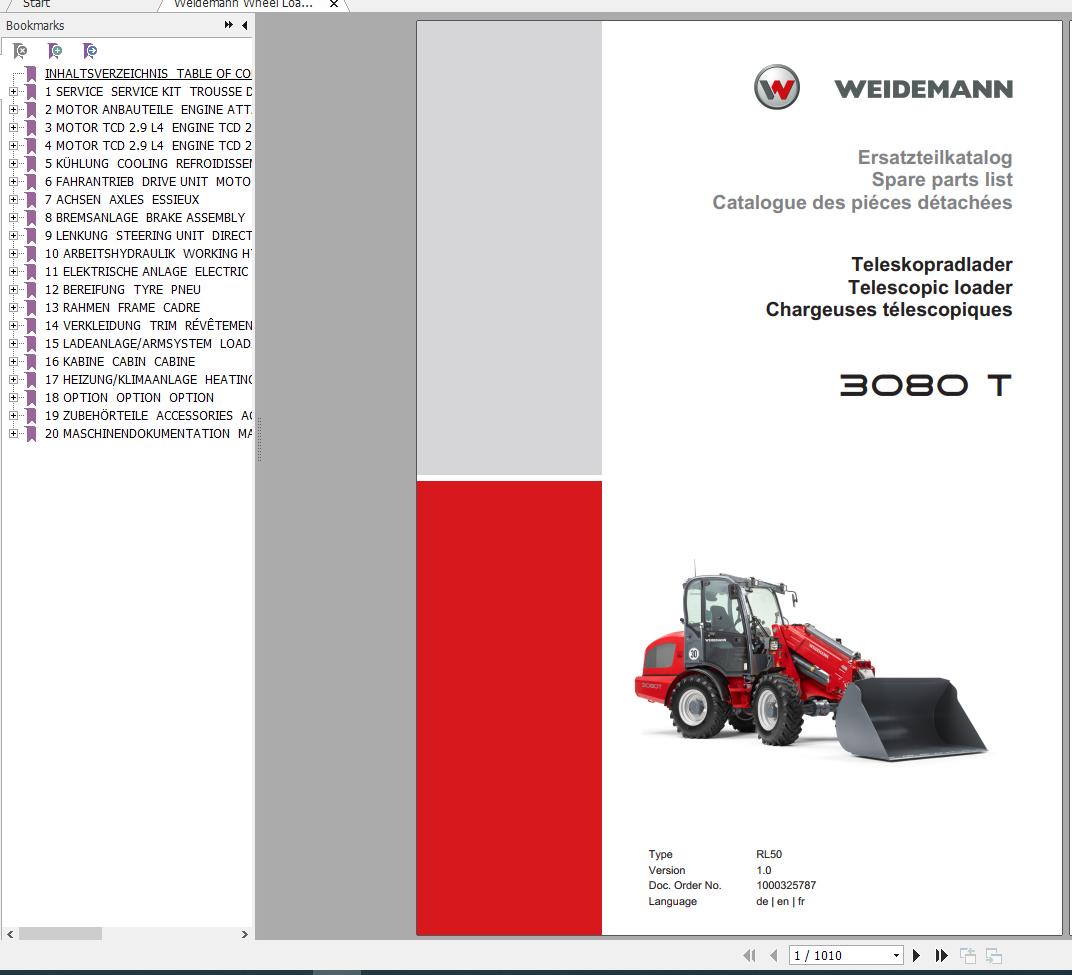Image resolution: width=1072 pixels, height=975 pixels.
Task: Click the Bookmarks panel title
Action: (35, 25)
